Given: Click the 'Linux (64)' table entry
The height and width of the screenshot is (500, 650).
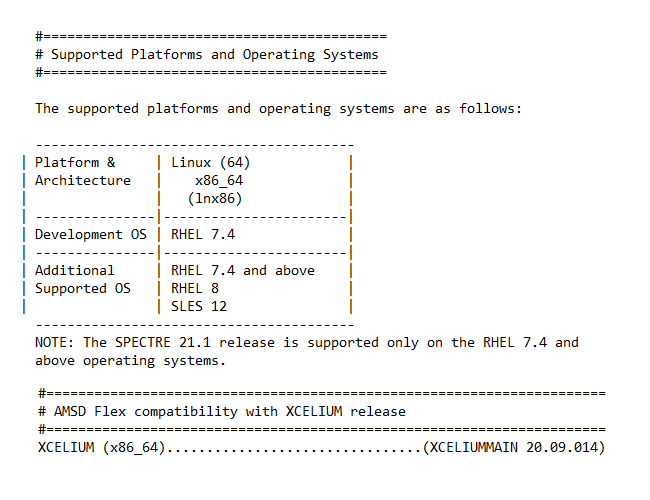Looking at the screenshot, I should [x=211, y=163].
